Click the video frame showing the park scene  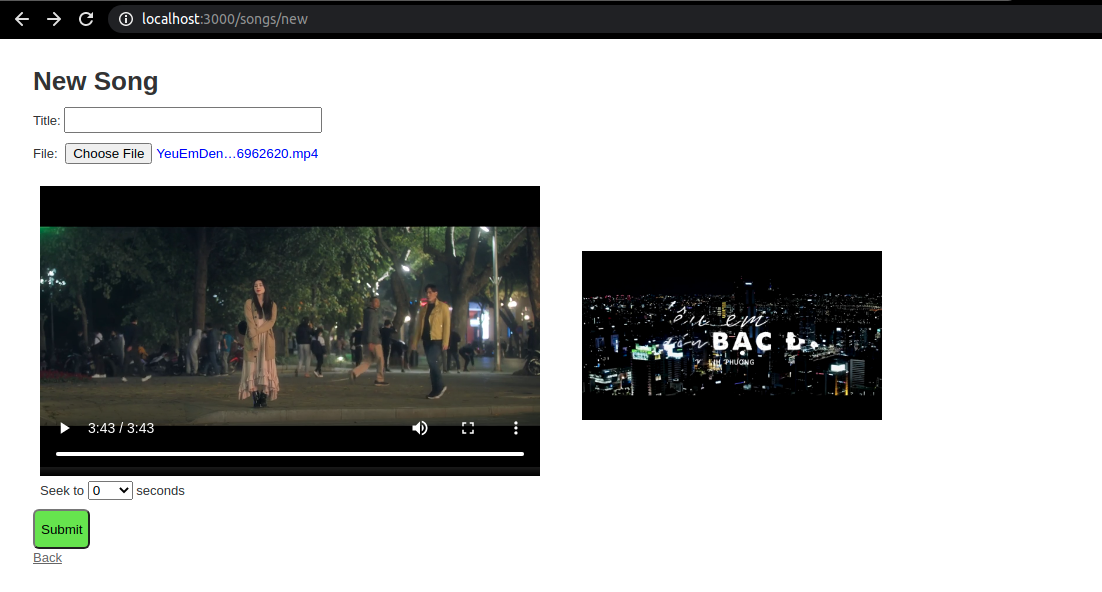(x=290, y=320)
